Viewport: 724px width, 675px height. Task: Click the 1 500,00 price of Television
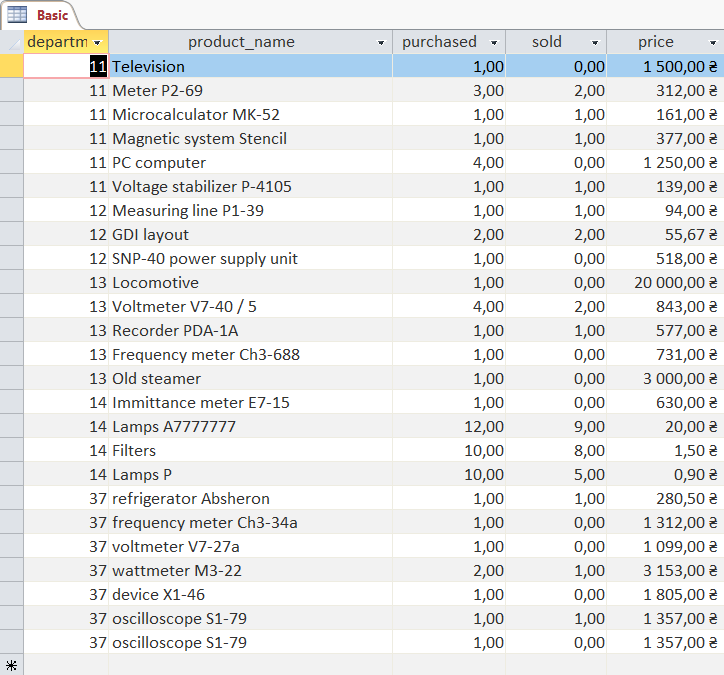click(x=665, y=66)
